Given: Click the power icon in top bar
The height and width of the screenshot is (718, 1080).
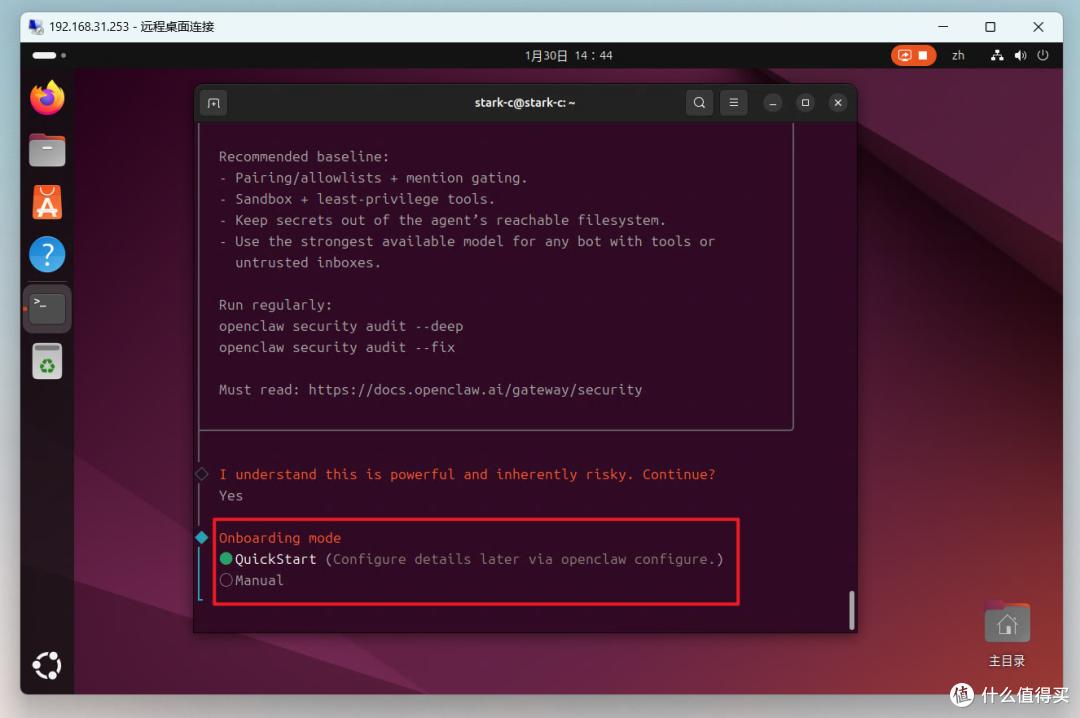Looking at the screenshot, I should point(1043,55).
